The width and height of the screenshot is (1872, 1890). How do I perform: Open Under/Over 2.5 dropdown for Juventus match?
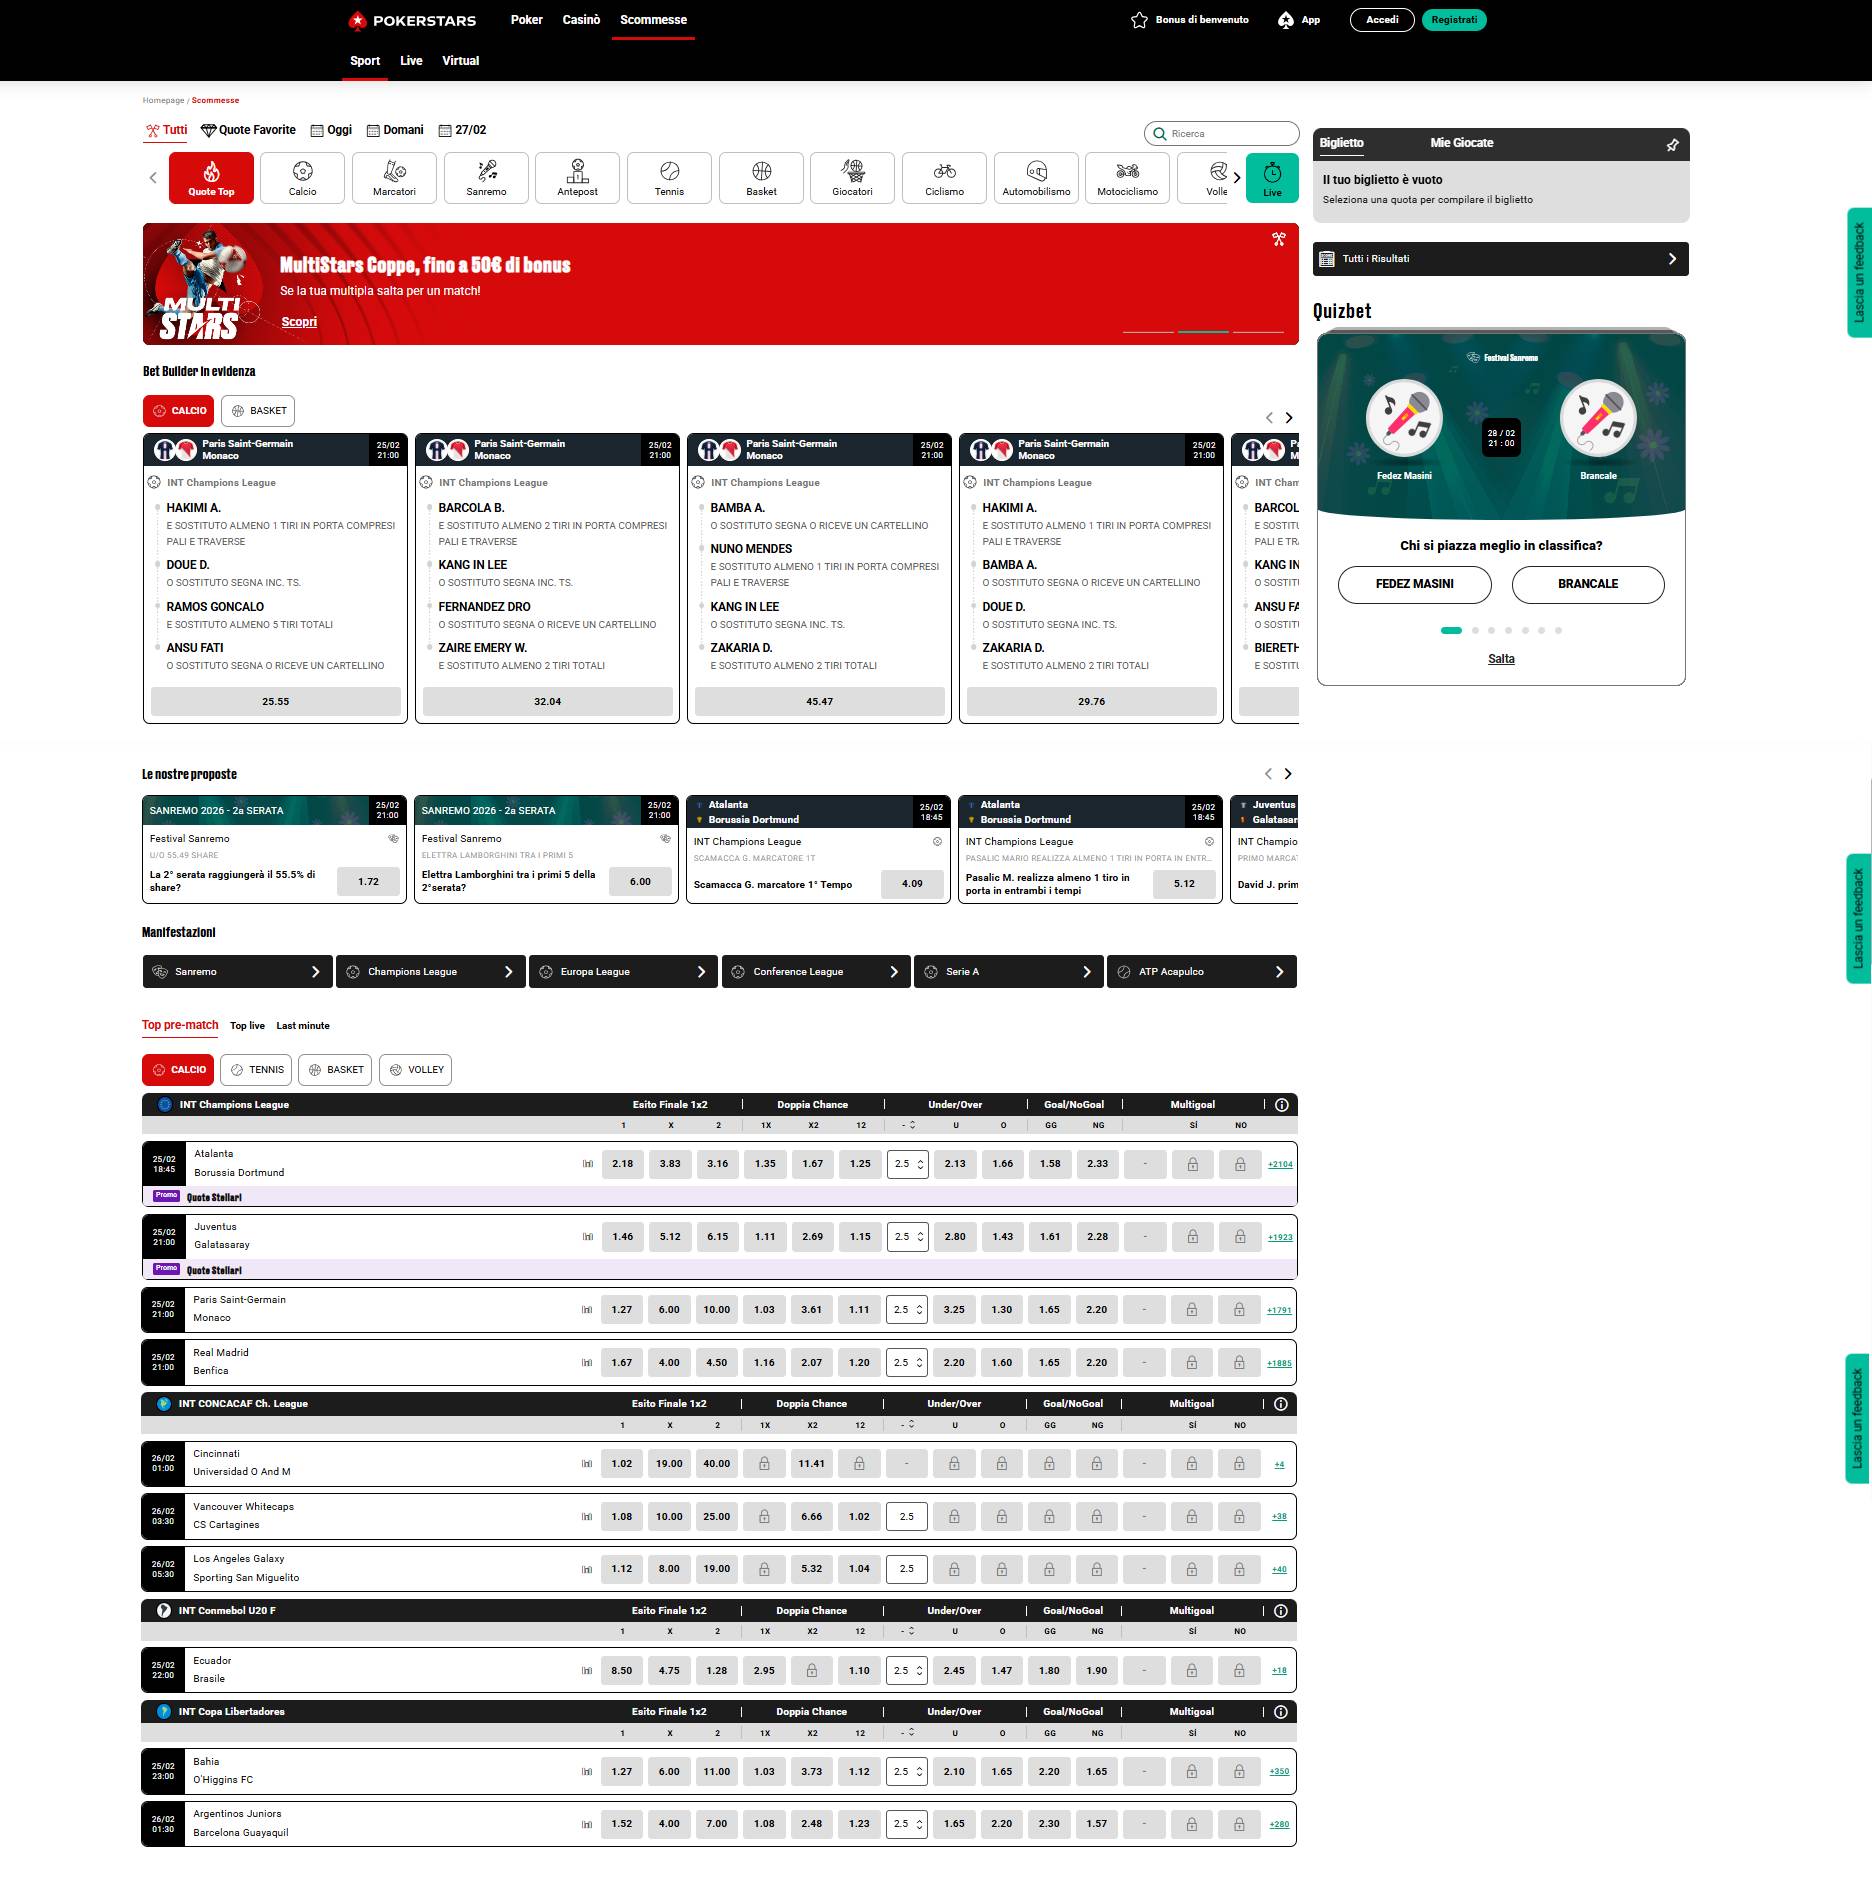(907, 1237)
